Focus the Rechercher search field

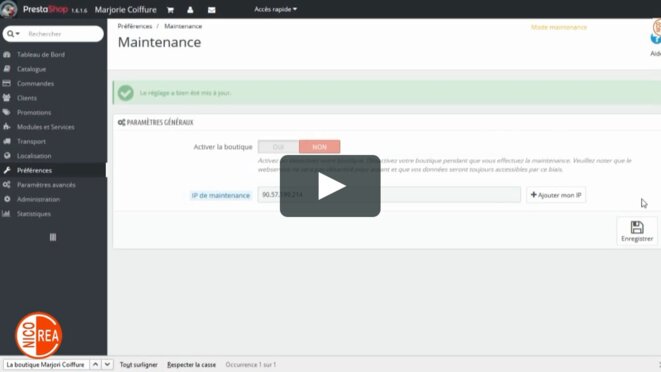(x=63, y=34)
